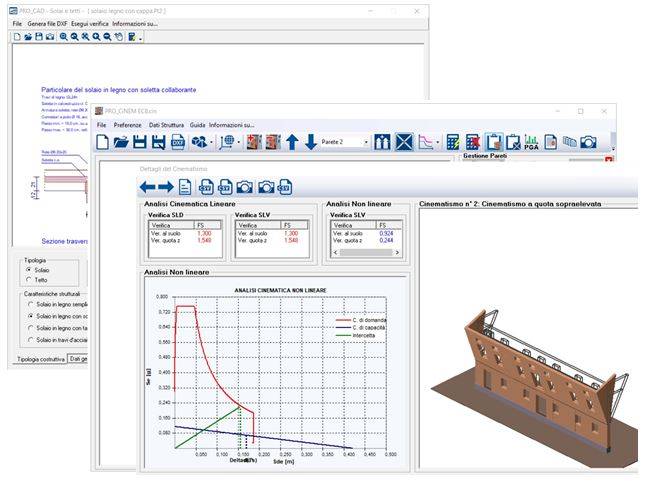Screen dimensions: 660x481
Task: Open File menu in PRO_CINEM window
Action: (x=101, y=125)
